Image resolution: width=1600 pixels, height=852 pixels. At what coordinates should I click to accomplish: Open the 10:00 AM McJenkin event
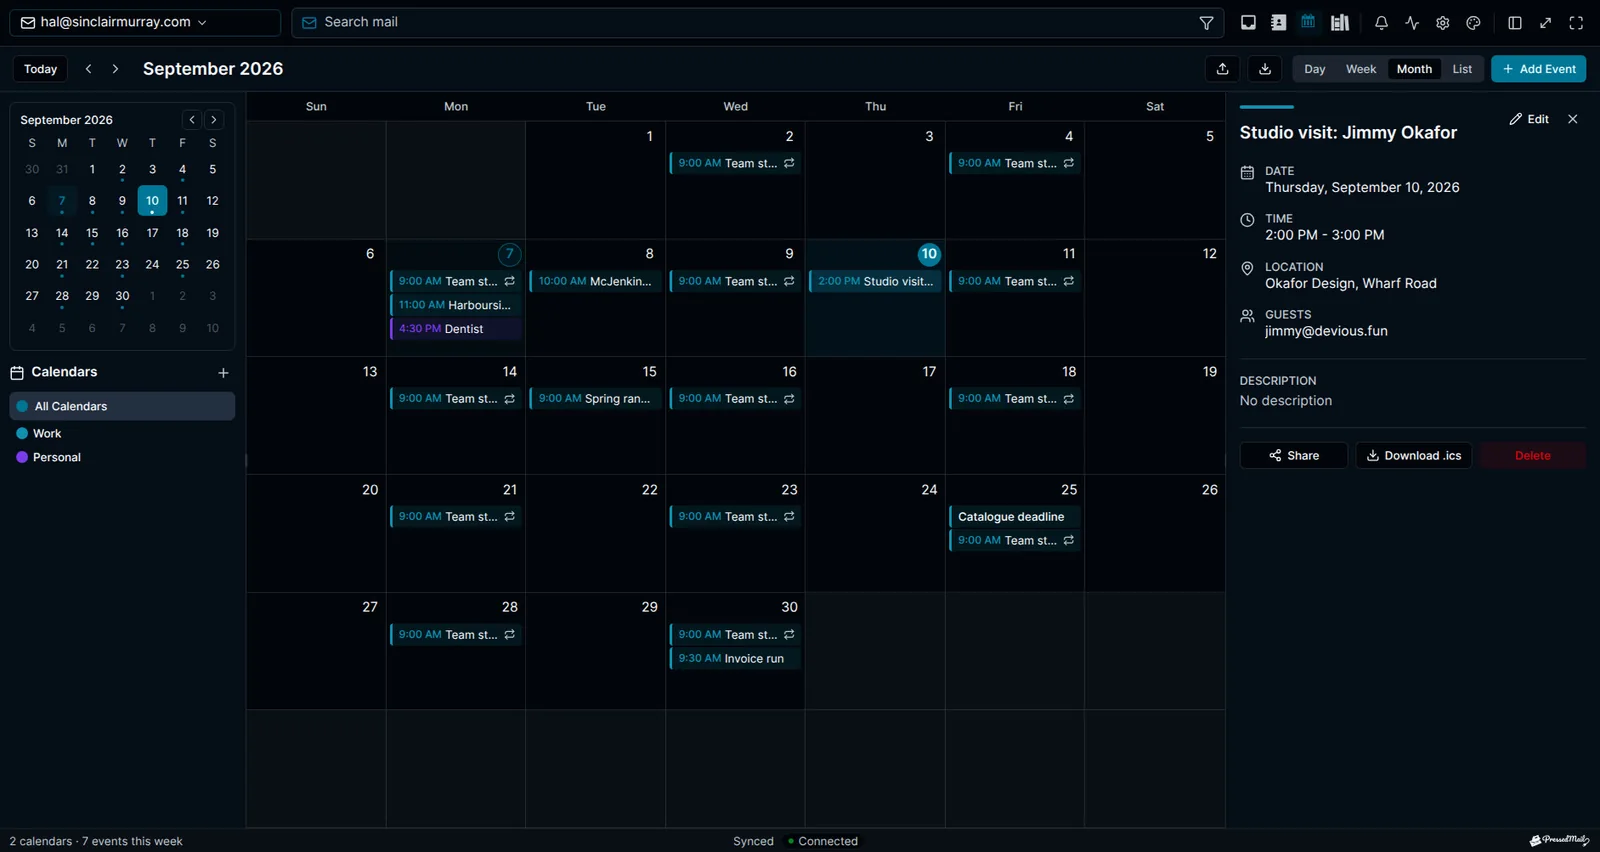point(596,282)
